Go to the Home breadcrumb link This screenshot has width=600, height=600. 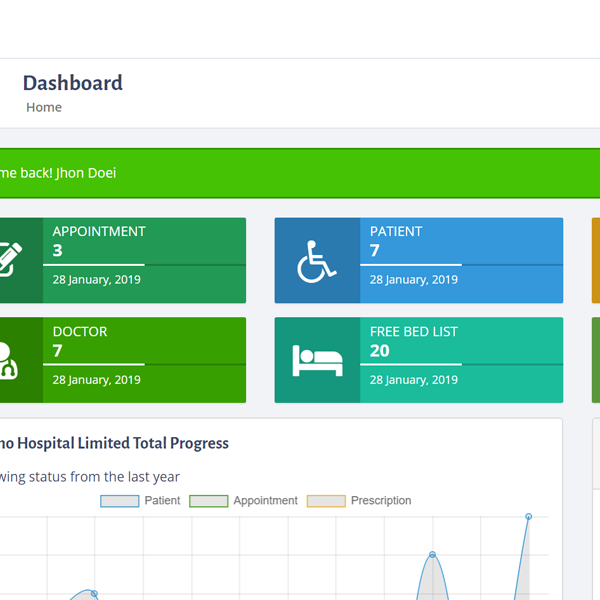44,108
